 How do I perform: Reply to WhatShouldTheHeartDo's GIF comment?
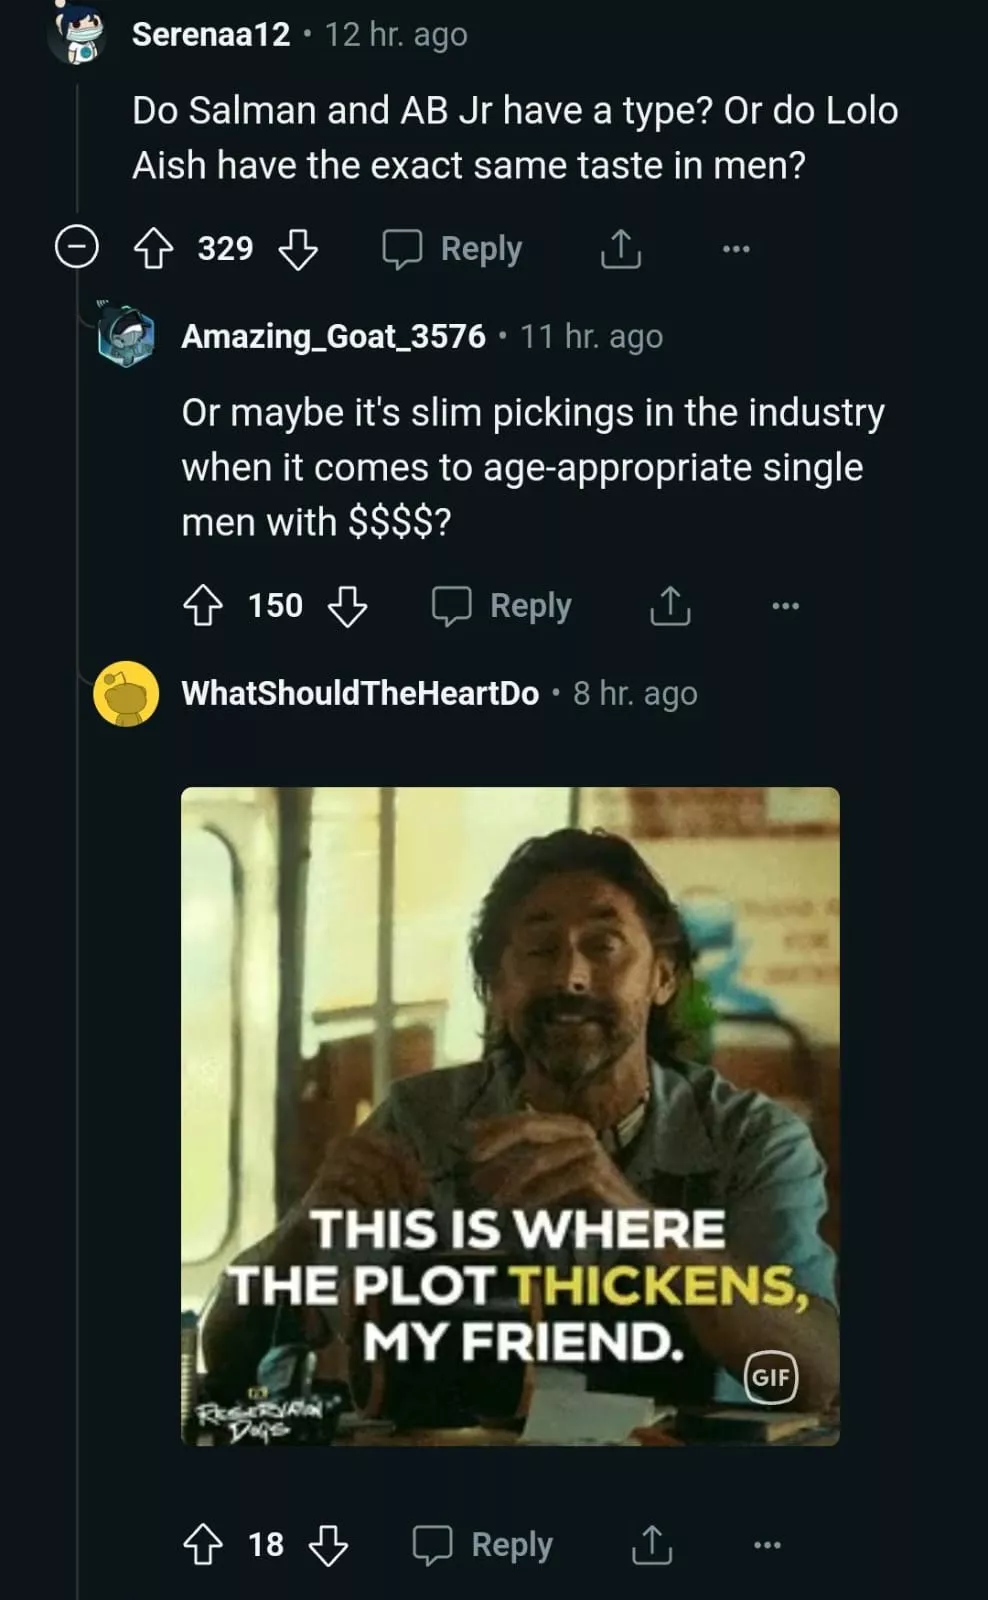pos(483,1545)
